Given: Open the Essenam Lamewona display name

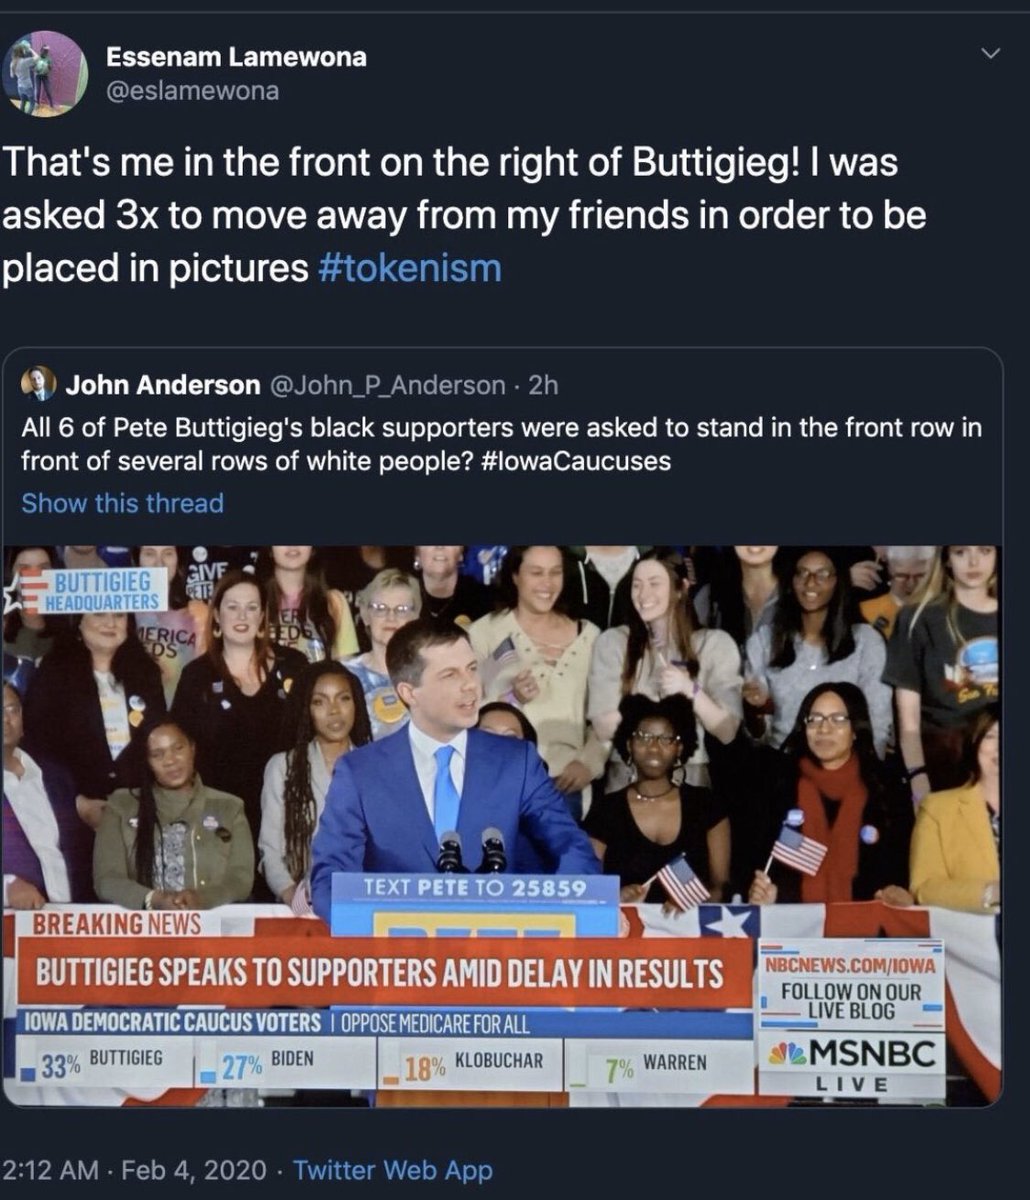Looking at the screenshot, I should [236, 58].
